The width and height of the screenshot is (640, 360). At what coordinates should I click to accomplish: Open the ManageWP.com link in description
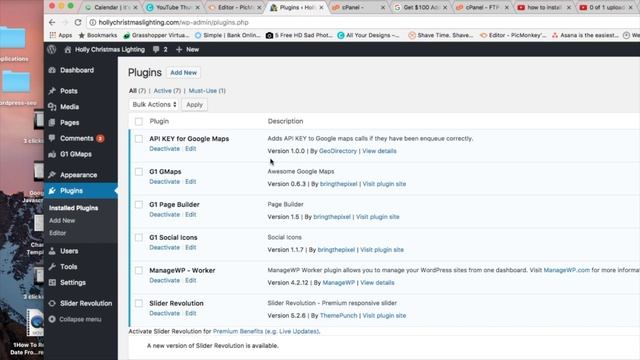point(567,270)
